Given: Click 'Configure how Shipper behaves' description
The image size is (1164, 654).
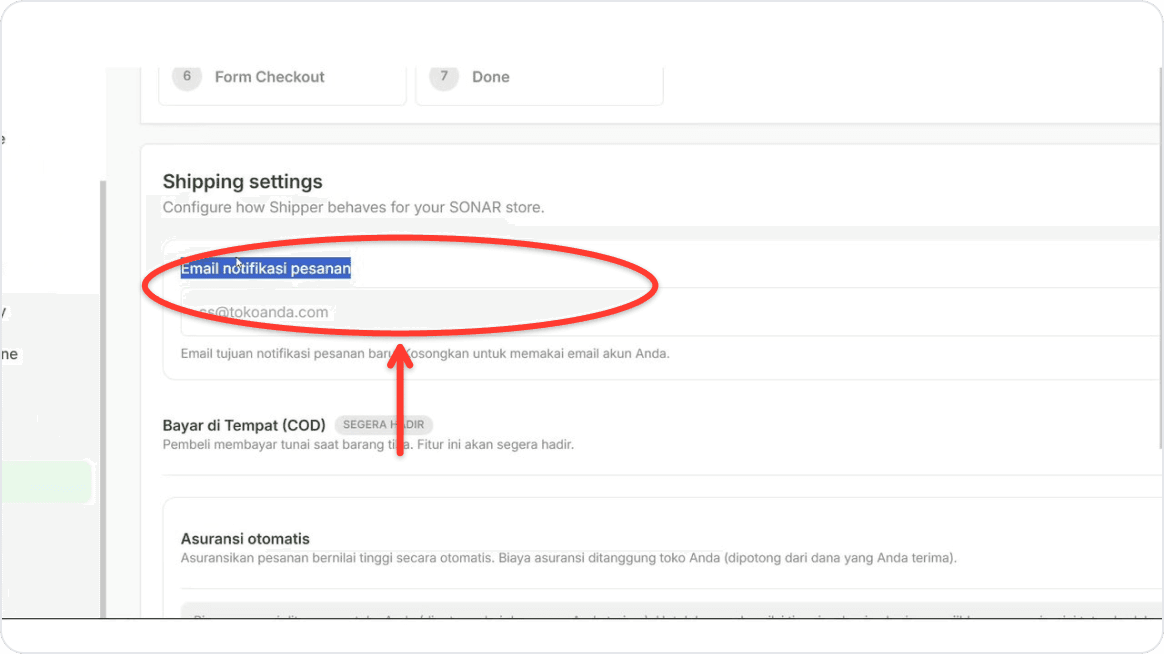Looking at the screenshot, I should pos(353,207).
